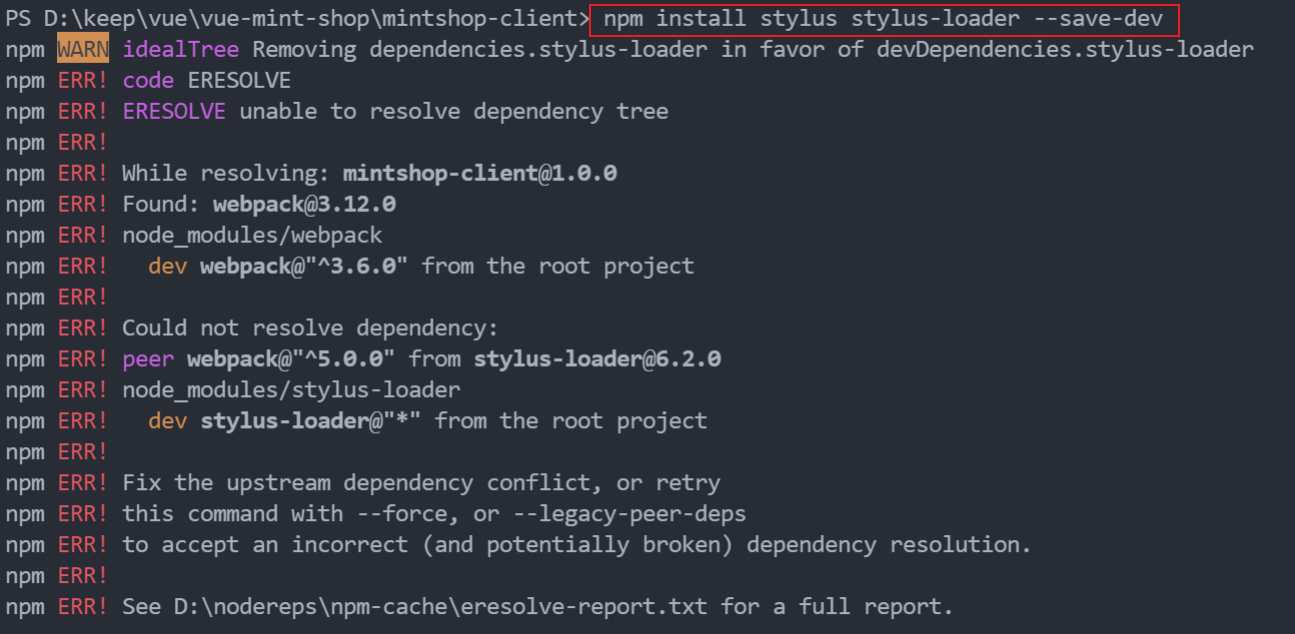Click the mintshop-client@1.0.0 package name
Viewport: 1295px width, 634px height.
[x=480, y=173]
